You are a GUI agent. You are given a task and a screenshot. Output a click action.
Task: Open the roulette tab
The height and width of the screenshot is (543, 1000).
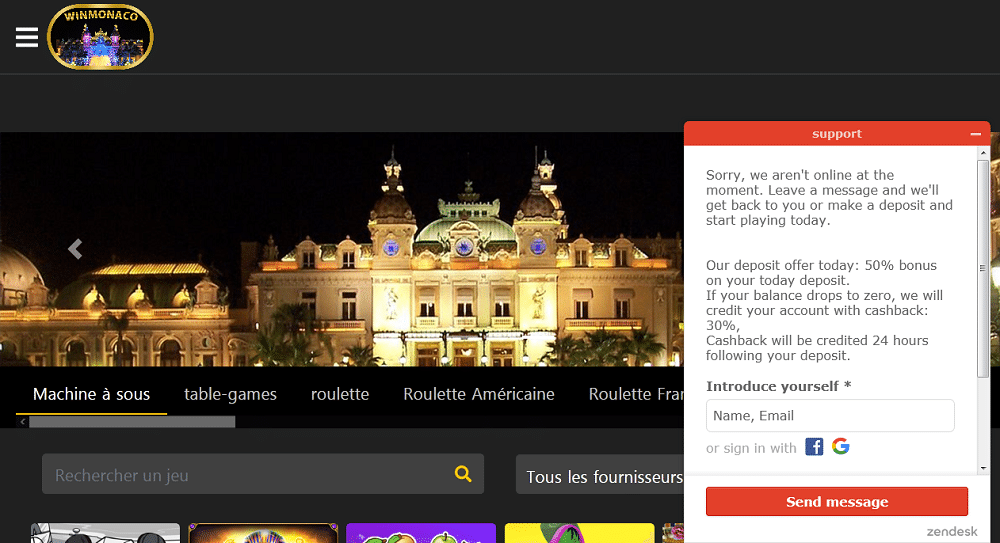[x=340, y=394]
